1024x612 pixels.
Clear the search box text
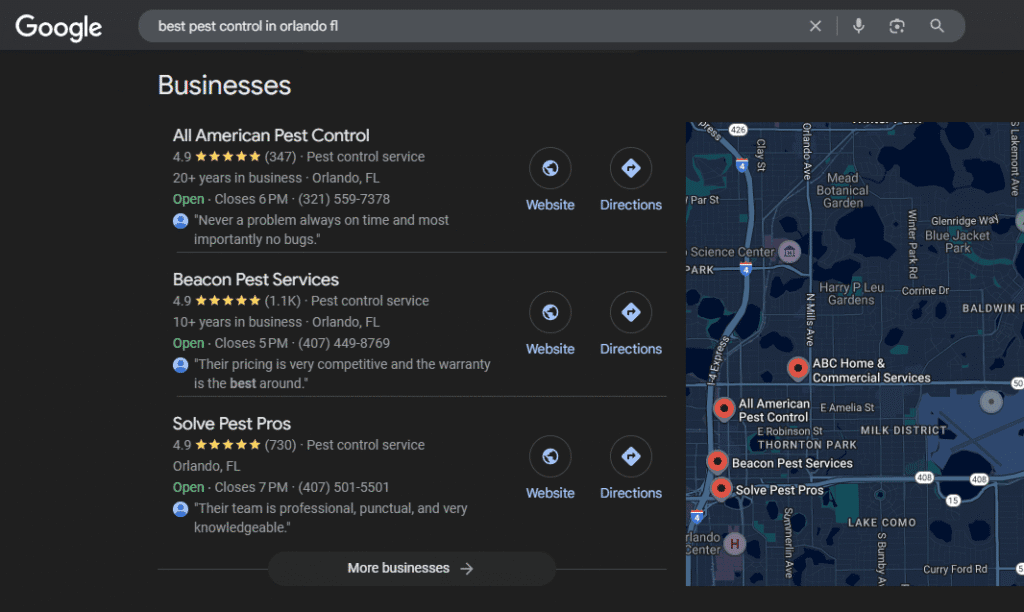tap(815, 26)
